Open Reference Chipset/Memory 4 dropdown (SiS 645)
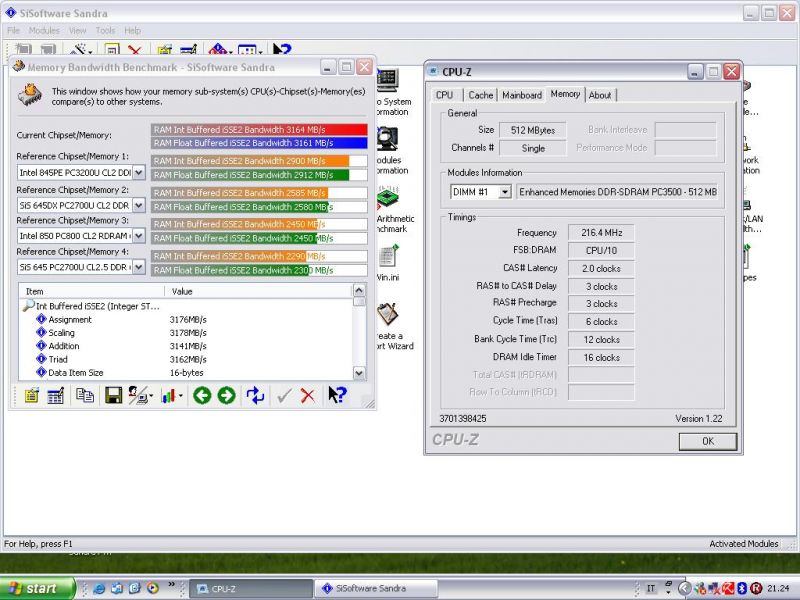 click(x=139, y=267)
